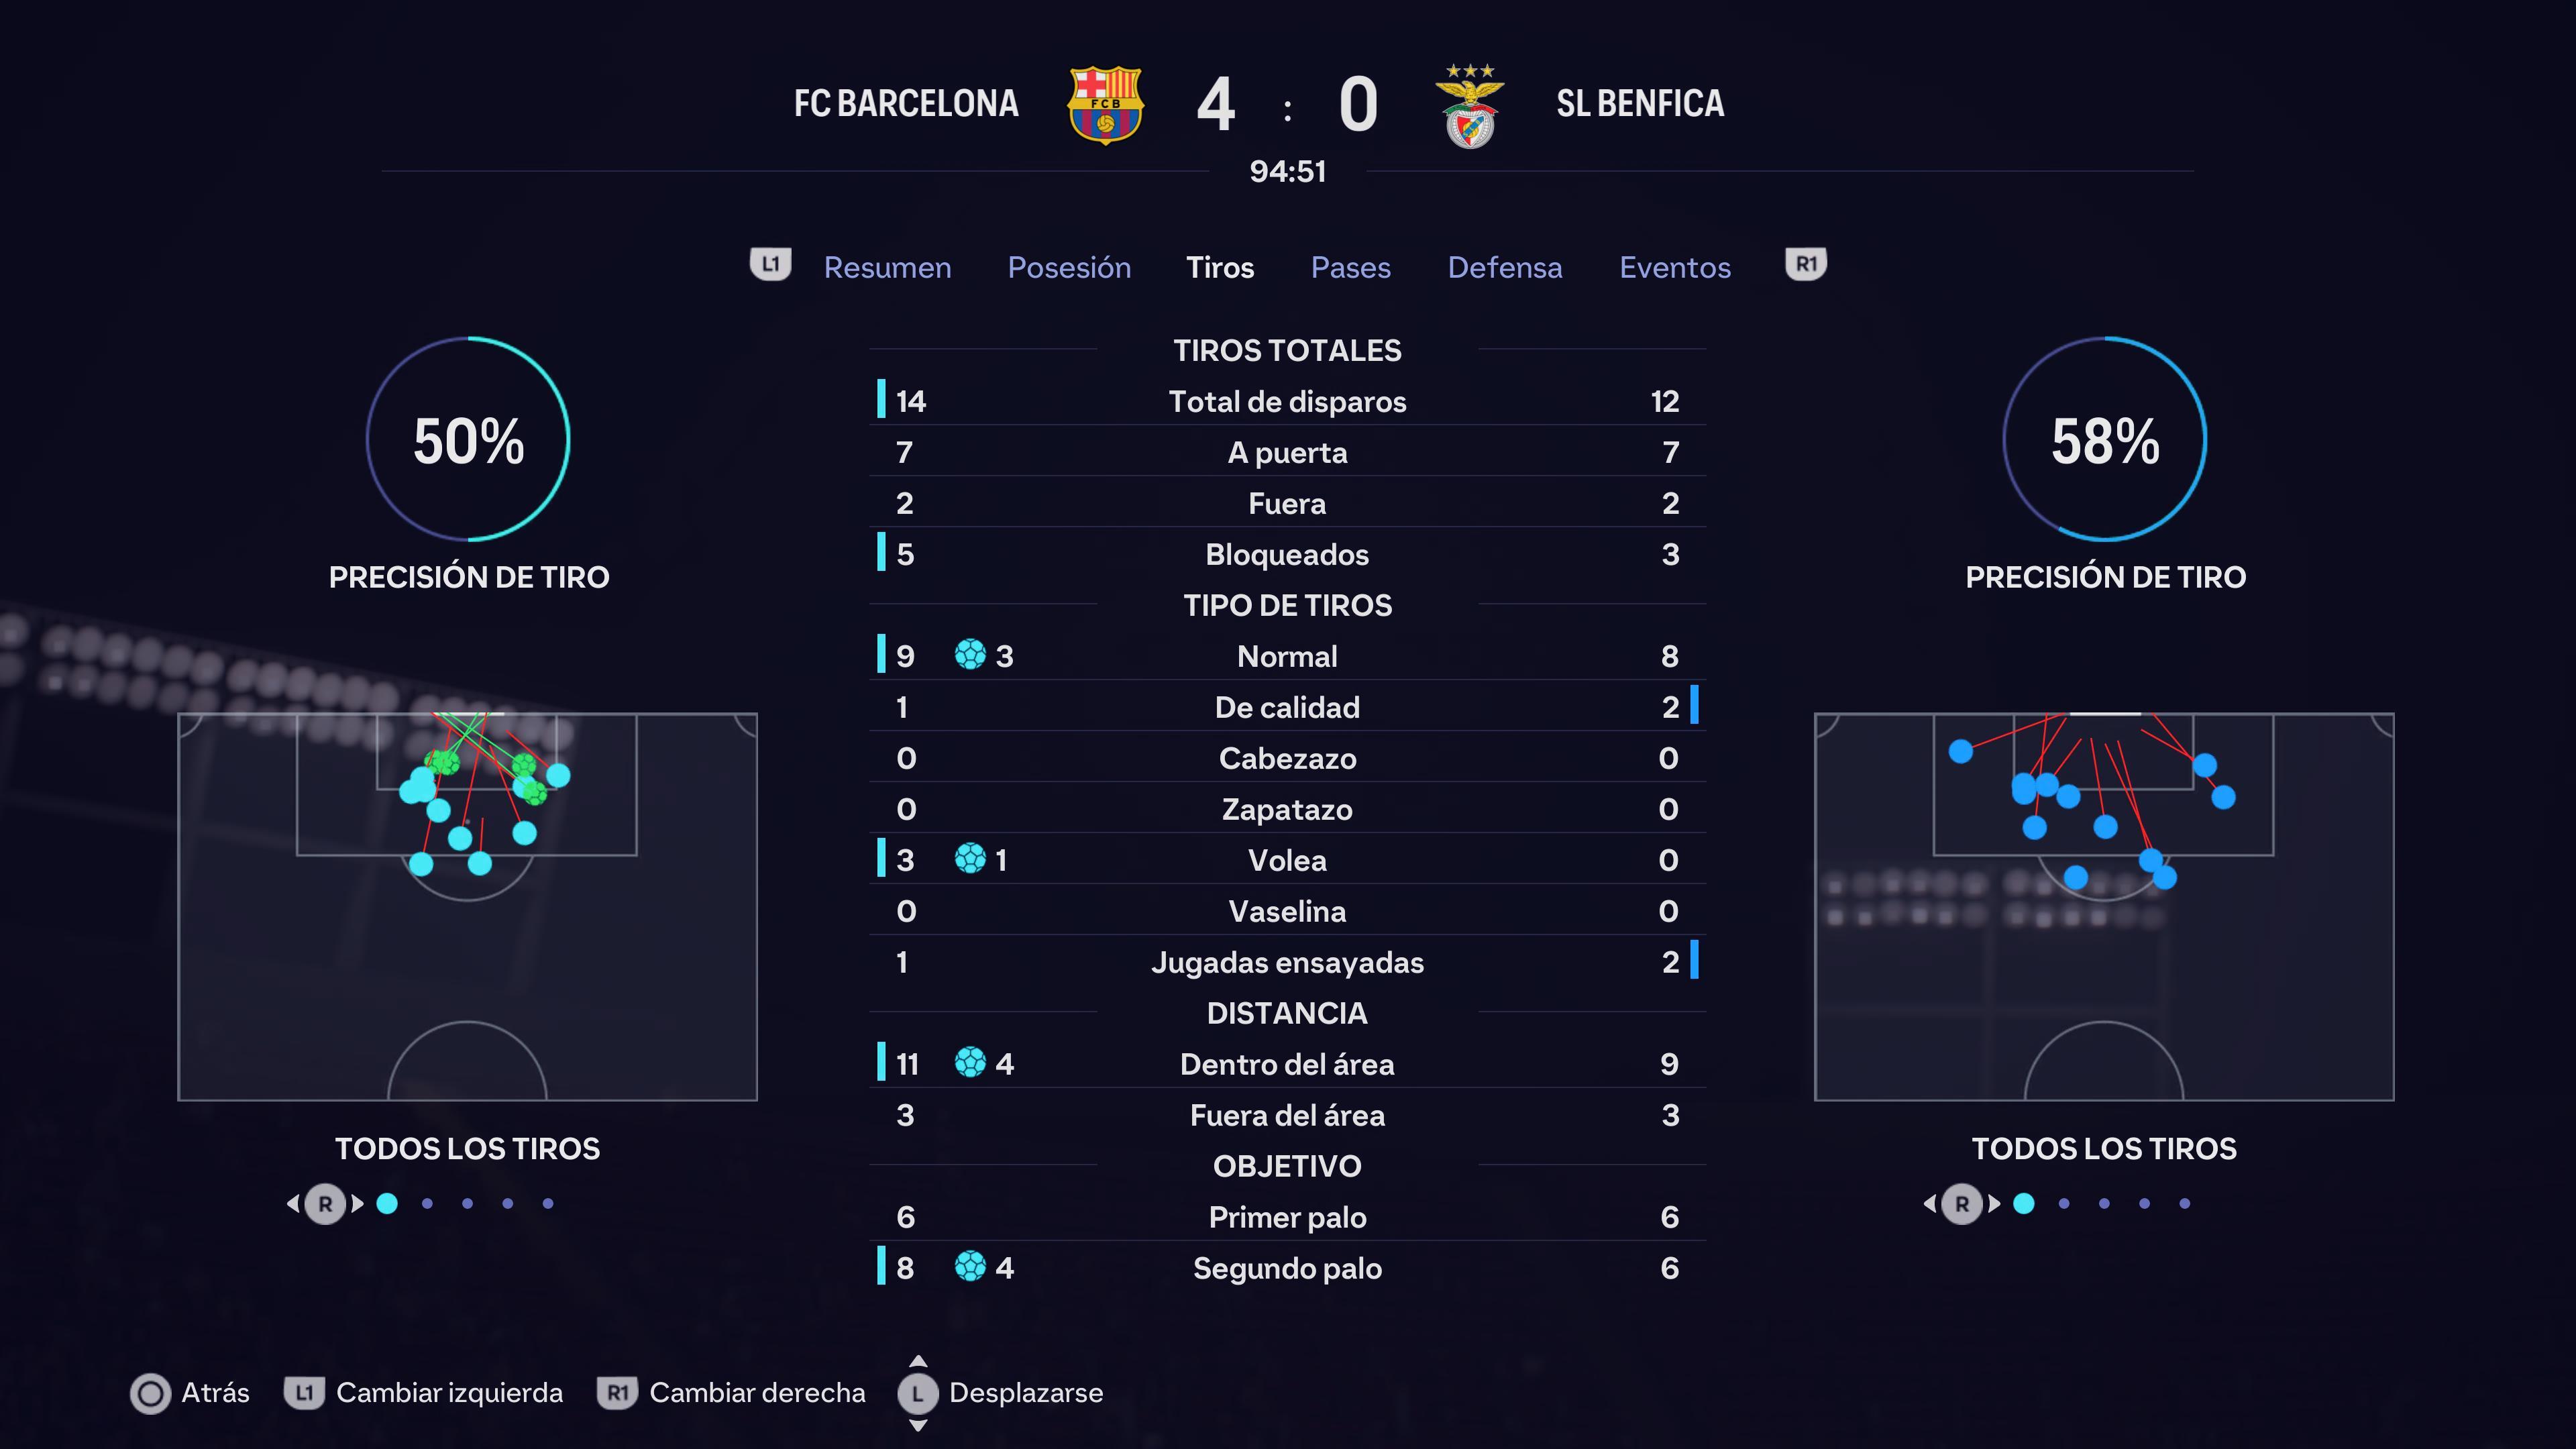This screenshot has width=2576, height=1449.
Task: Click the right arrow next to Benfica's R stick
Action: pyautogui.click(x=1994, y=1204)
